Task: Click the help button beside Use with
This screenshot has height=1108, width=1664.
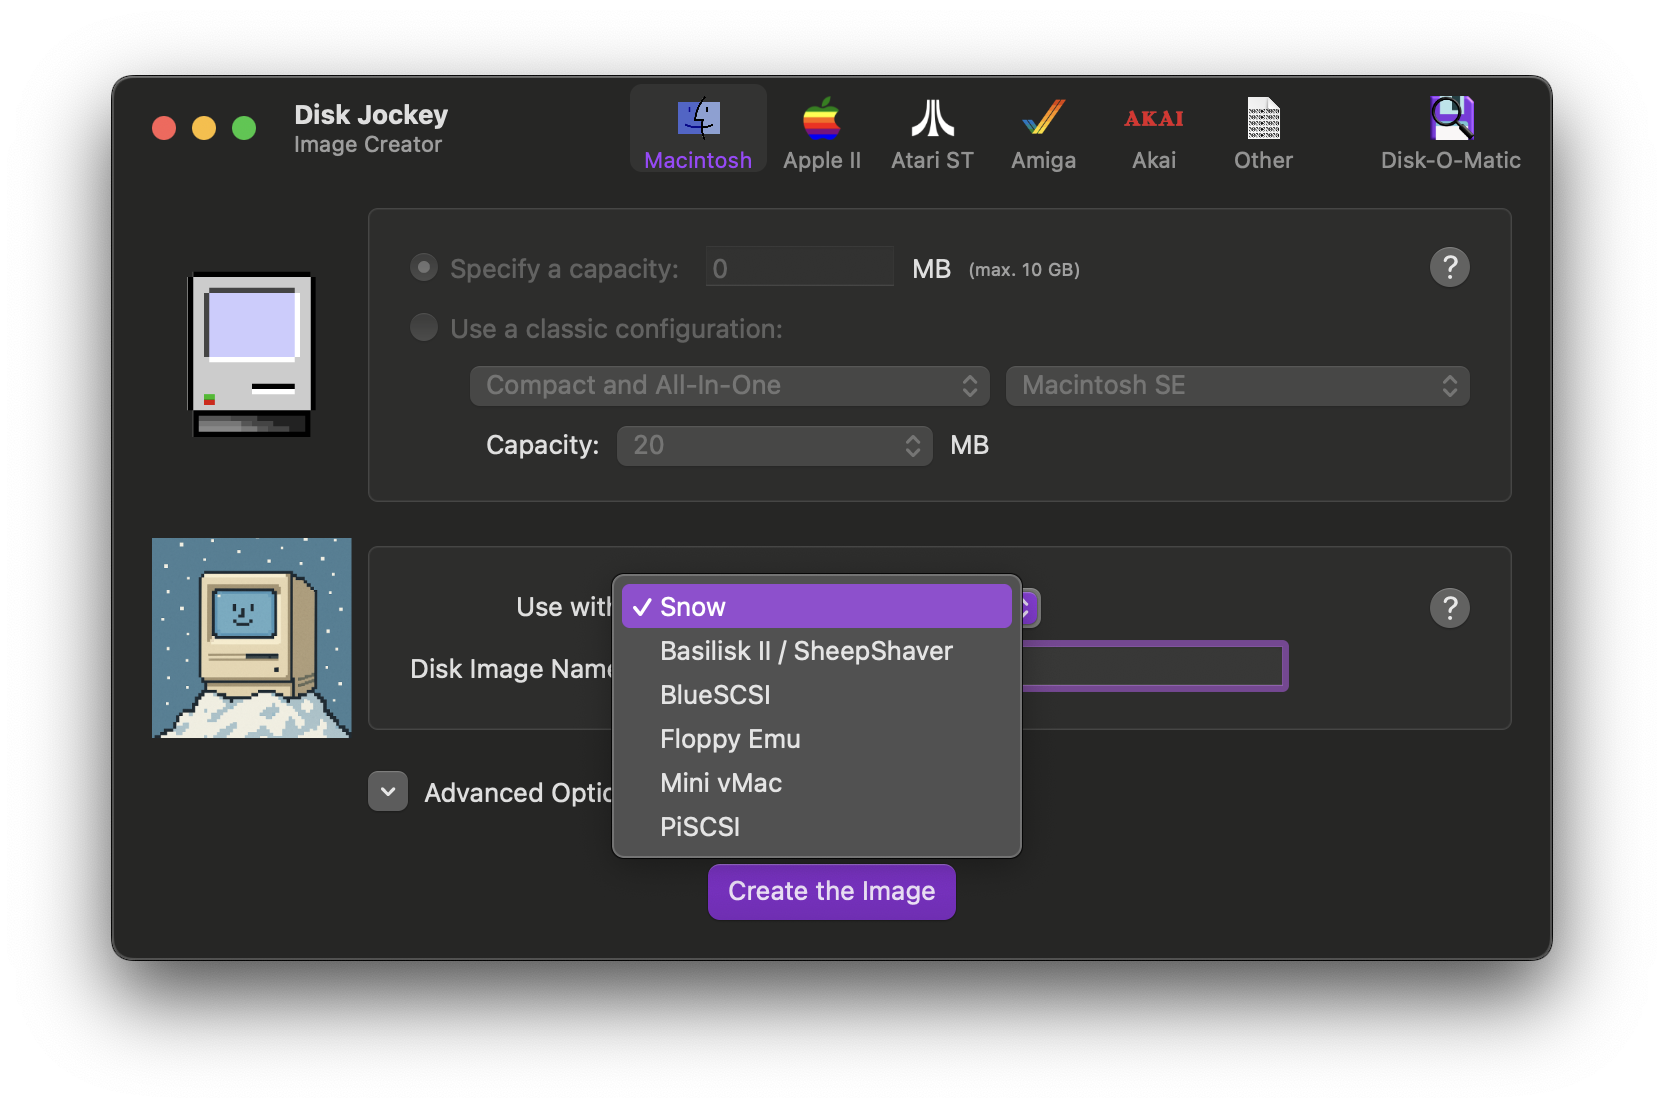Action: [1449, 608]
